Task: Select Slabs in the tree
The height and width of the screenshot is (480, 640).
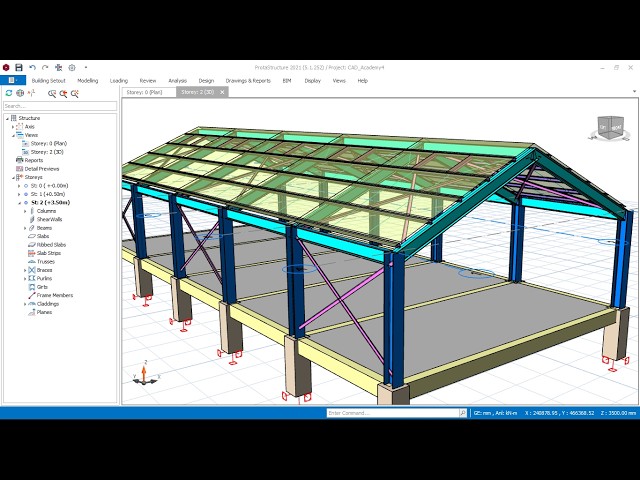Action: [x=43, y=236]
